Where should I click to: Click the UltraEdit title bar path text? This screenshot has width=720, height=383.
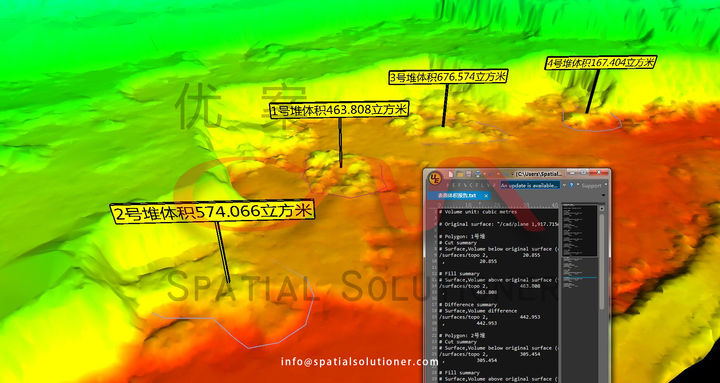(x=538, y=174)
